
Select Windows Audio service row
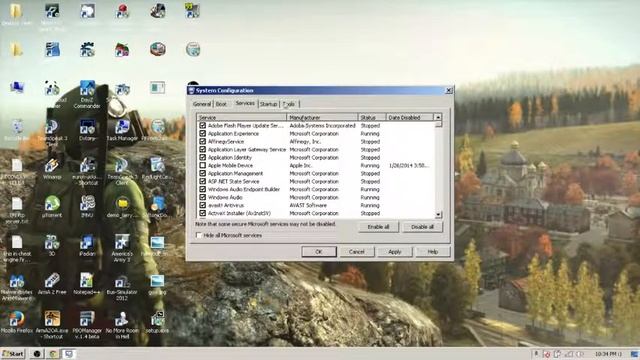tap(316, 197)
